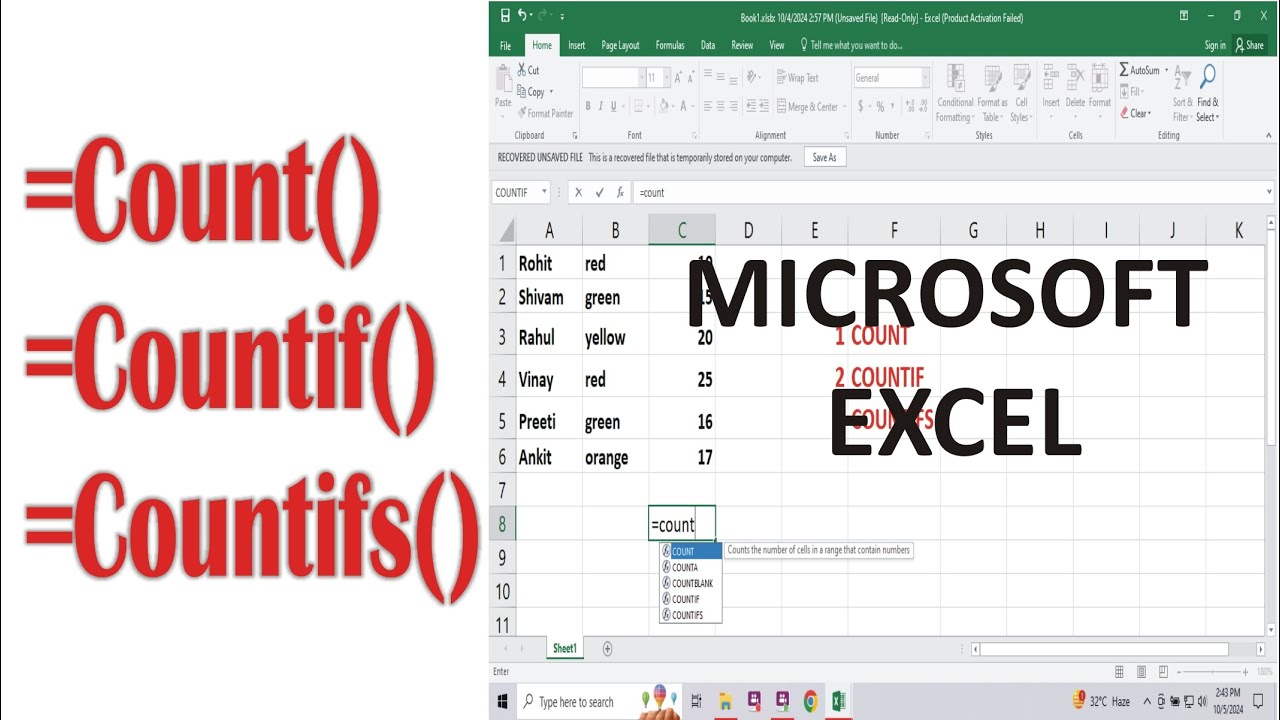Viewport: 1280px width, 720px height.
Task: Confirm the formula with the checkmark icon
Action: point(599,192)
